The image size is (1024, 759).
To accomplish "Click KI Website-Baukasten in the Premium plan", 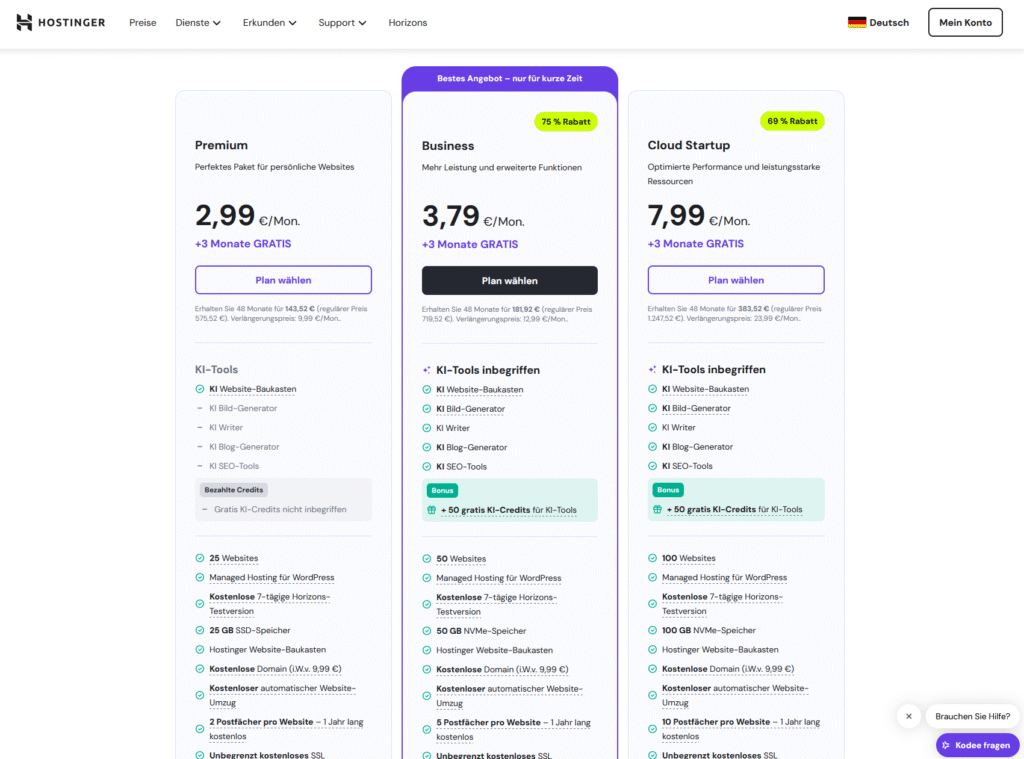I will 253,389.
